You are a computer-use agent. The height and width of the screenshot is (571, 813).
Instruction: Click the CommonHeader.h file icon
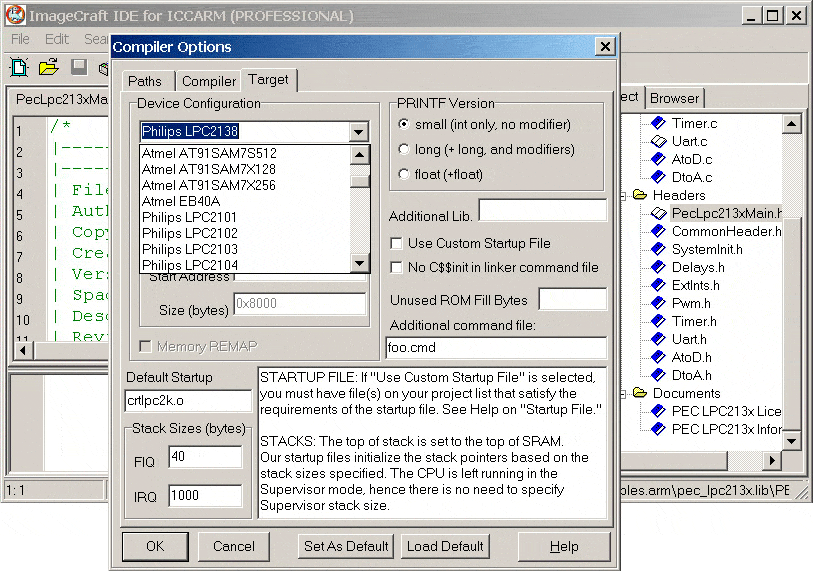tap(658, 231)
